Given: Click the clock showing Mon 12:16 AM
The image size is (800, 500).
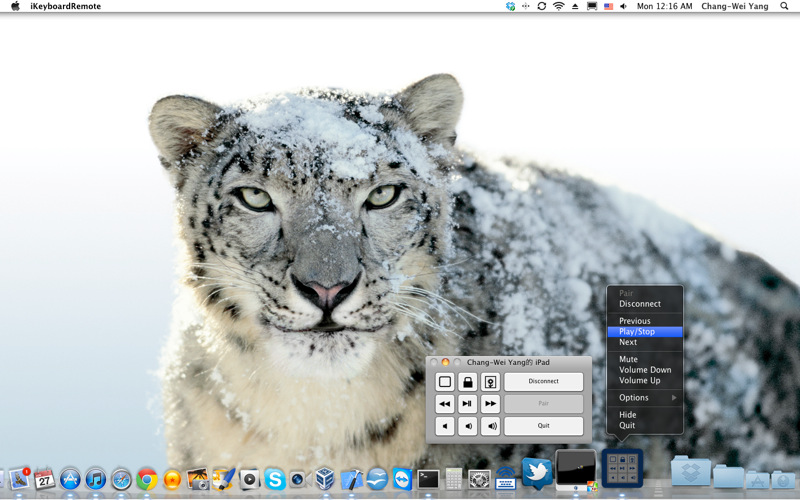Looking at the screenshot, I should pyautogui.click(x=664, y=6).
